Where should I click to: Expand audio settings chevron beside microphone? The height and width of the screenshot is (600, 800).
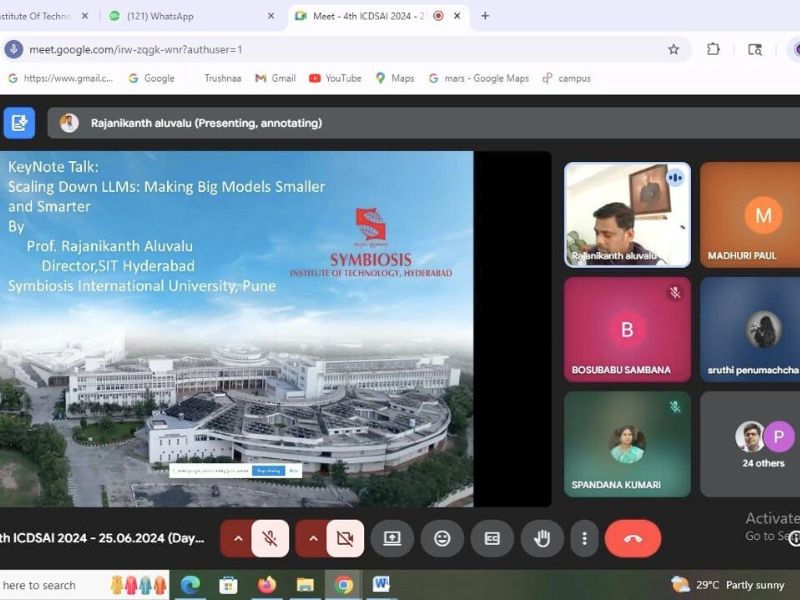click(237, 539)
